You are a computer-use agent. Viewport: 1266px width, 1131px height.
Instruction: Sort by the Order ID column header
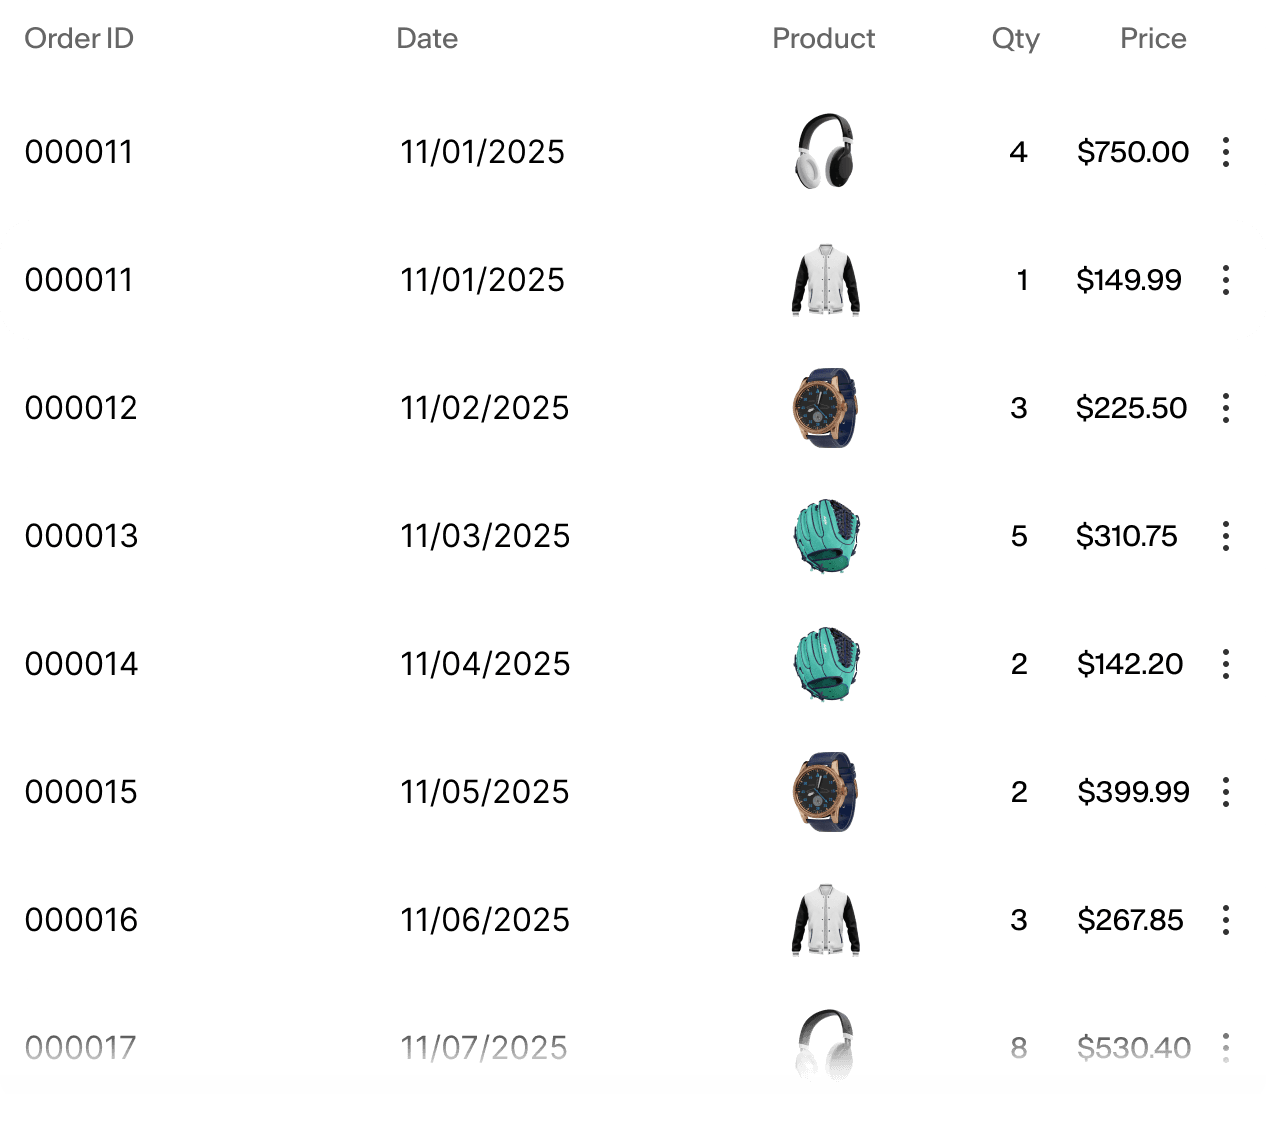tap(79, 38)
